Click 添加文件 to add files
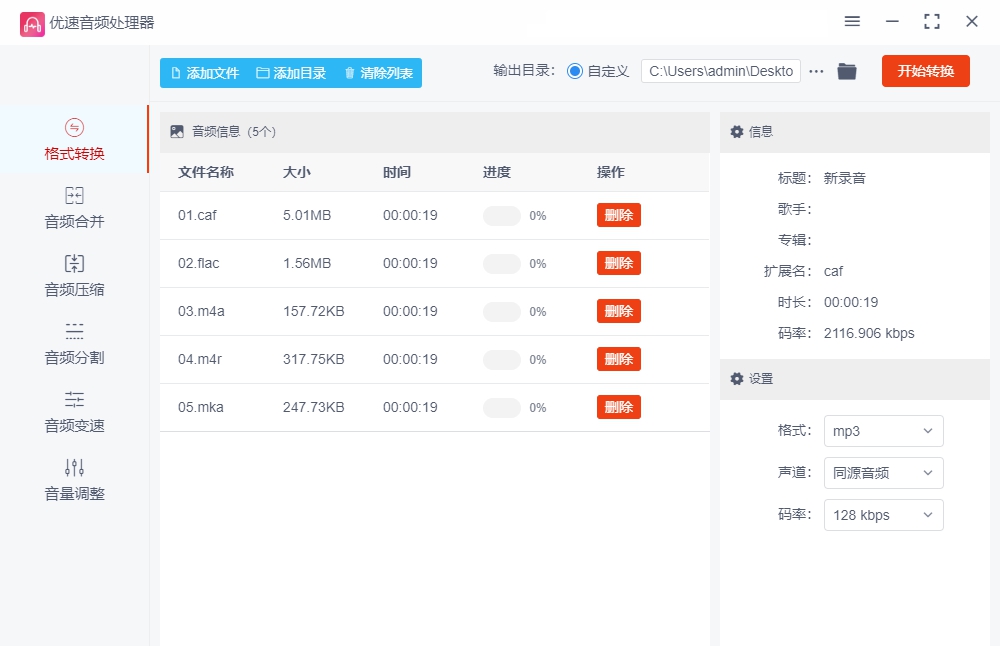The width and height of the screenshot is (1000, 646). [205, 72]
